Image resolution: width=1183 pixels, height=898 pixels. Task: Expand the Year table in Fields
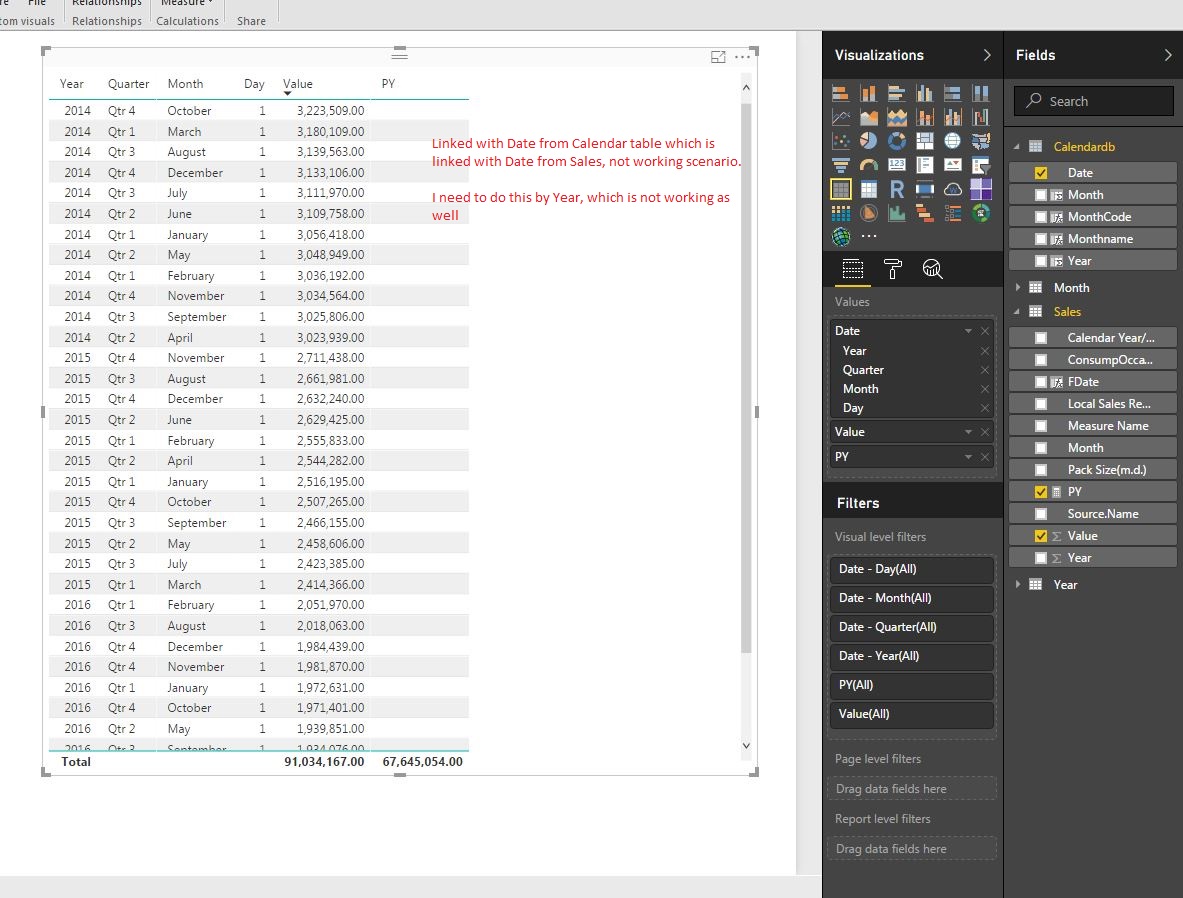click(1017, 584)
